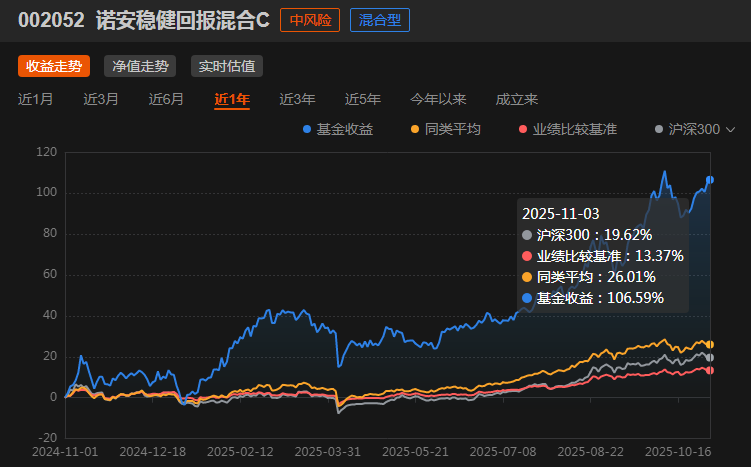
Task: Select the 近1月 time range
Action: pos(35,99)
